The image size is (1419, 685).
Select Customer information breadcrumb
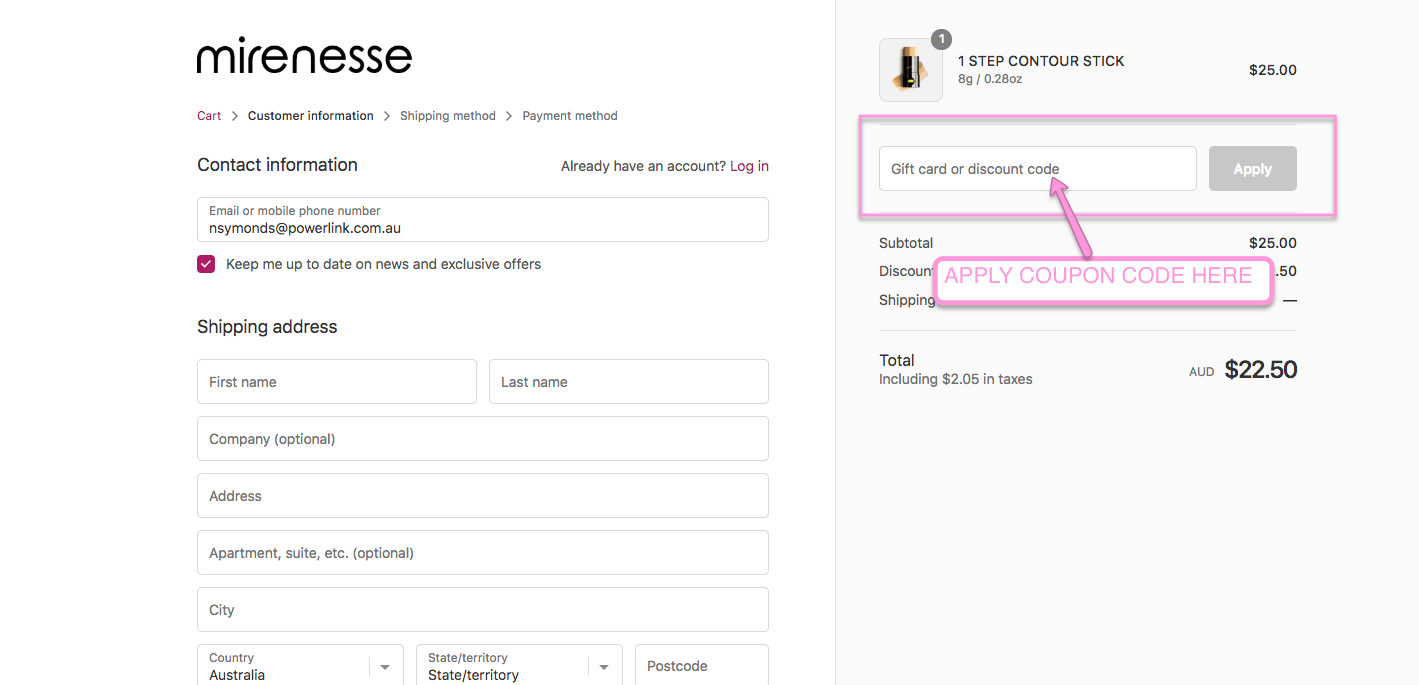(311, 116)
